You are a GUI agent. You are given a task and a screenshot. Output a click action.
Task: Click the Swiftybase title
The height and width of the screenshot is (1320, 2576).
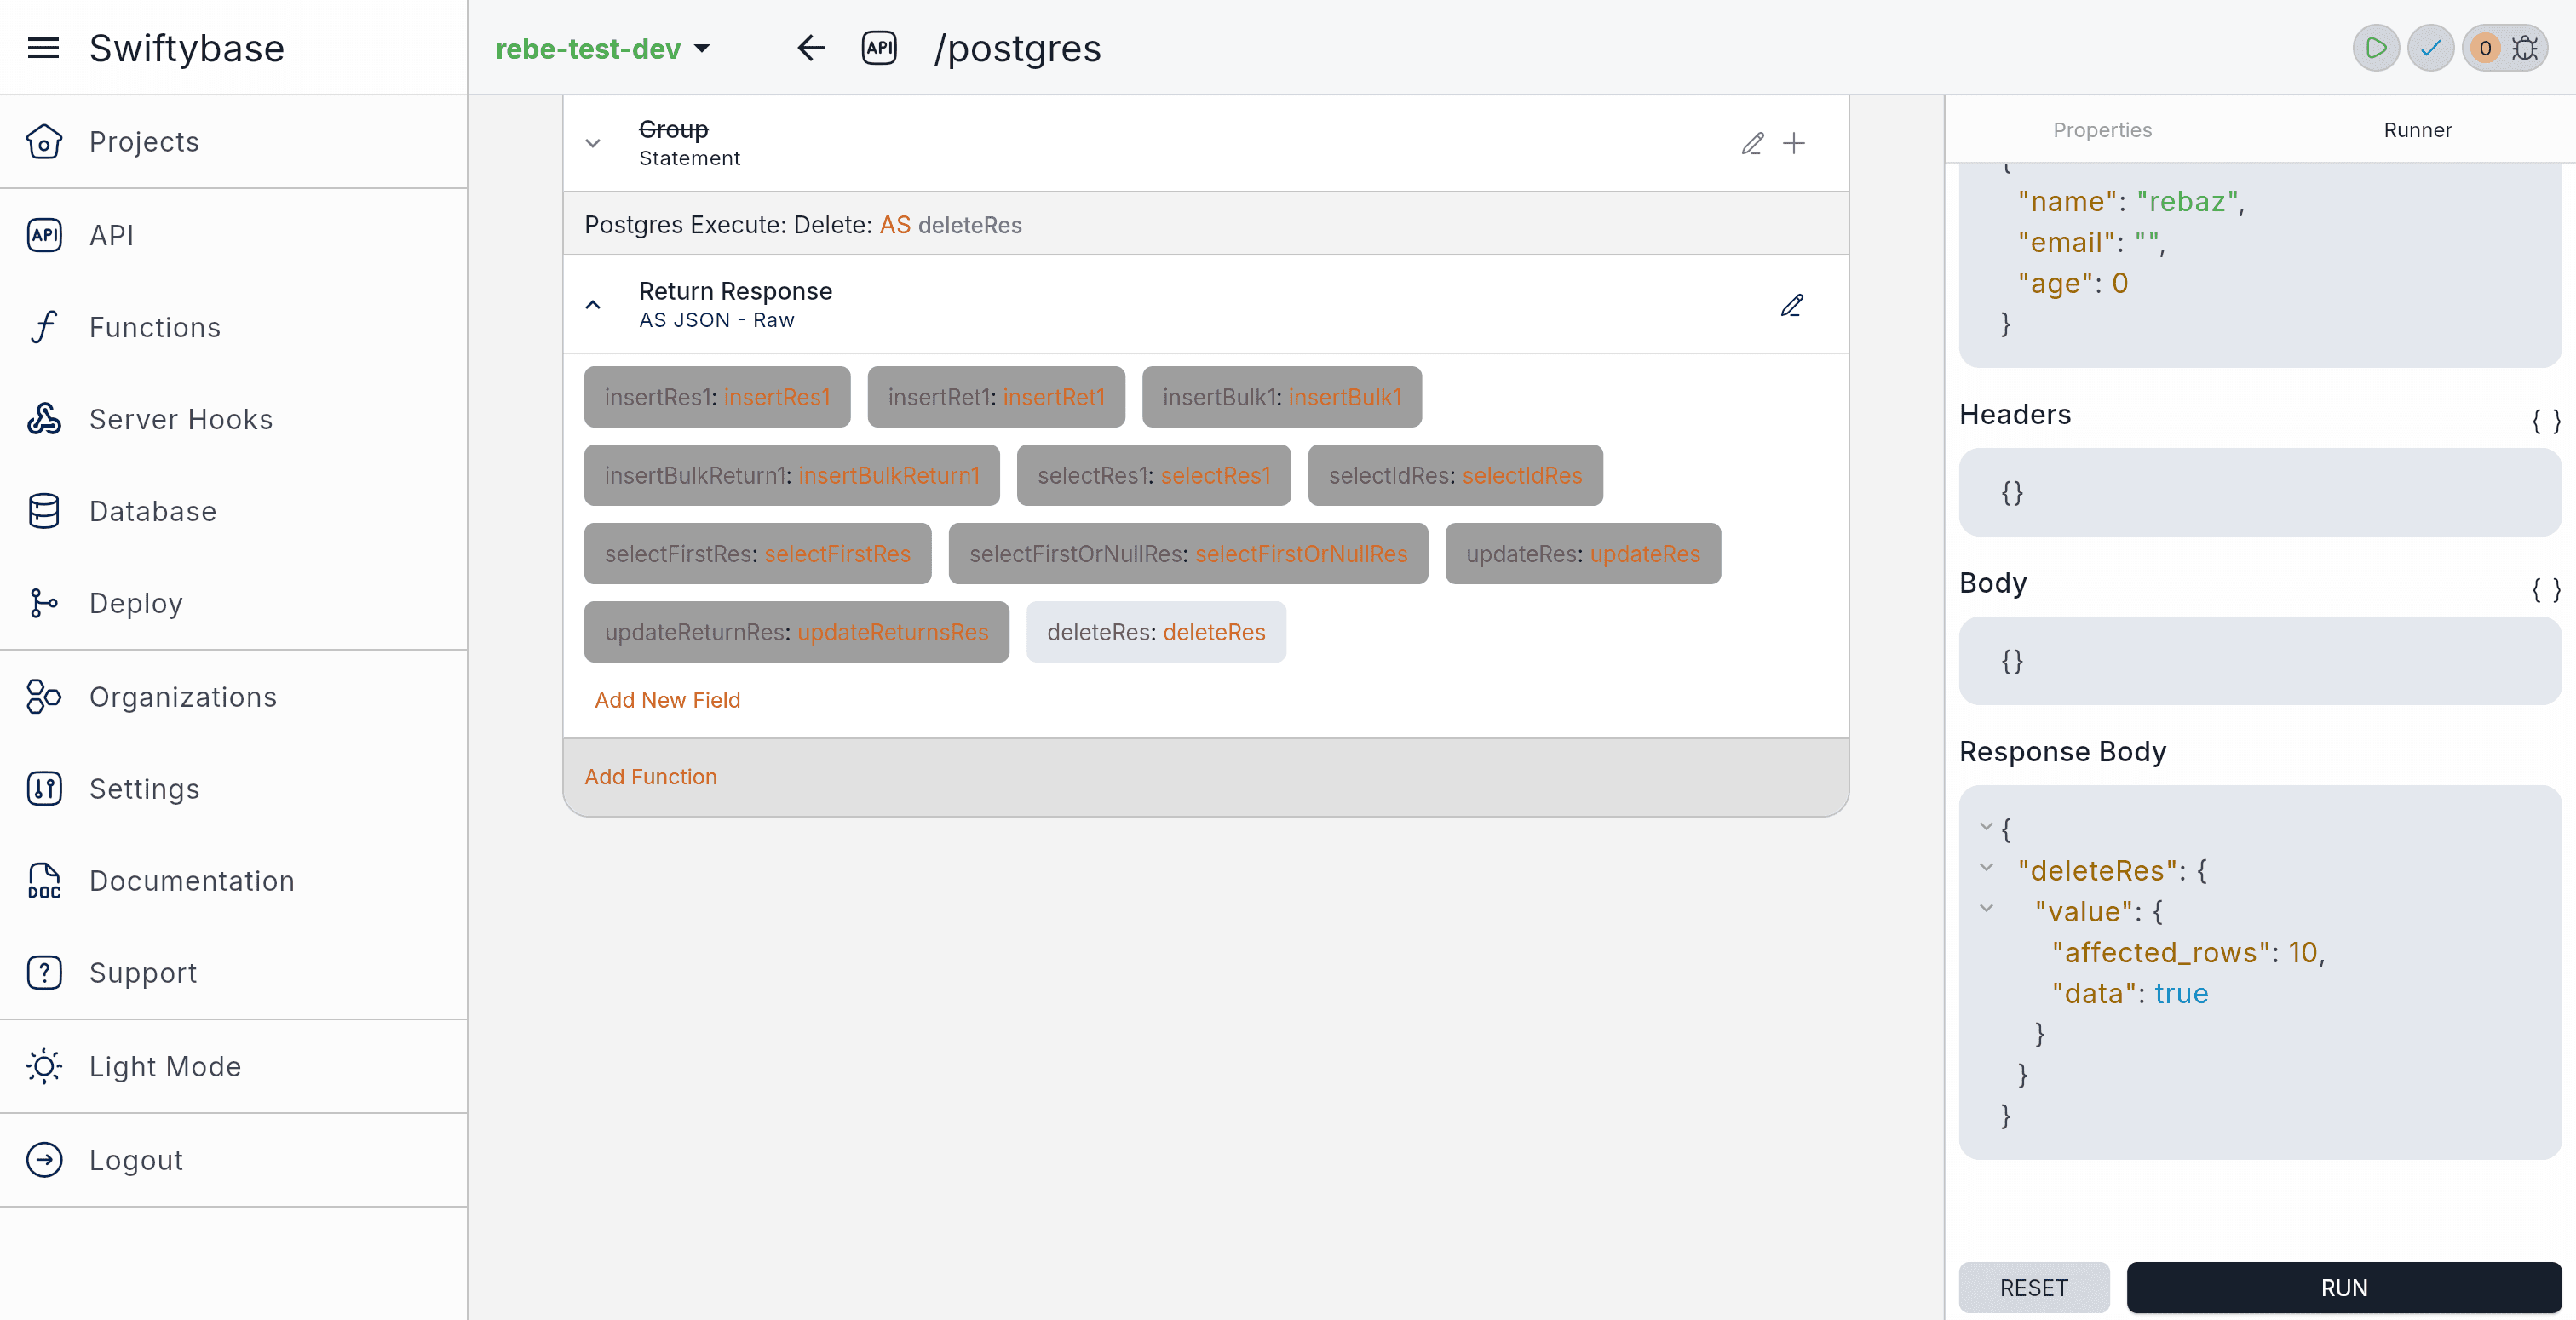[x=187, y=48]
